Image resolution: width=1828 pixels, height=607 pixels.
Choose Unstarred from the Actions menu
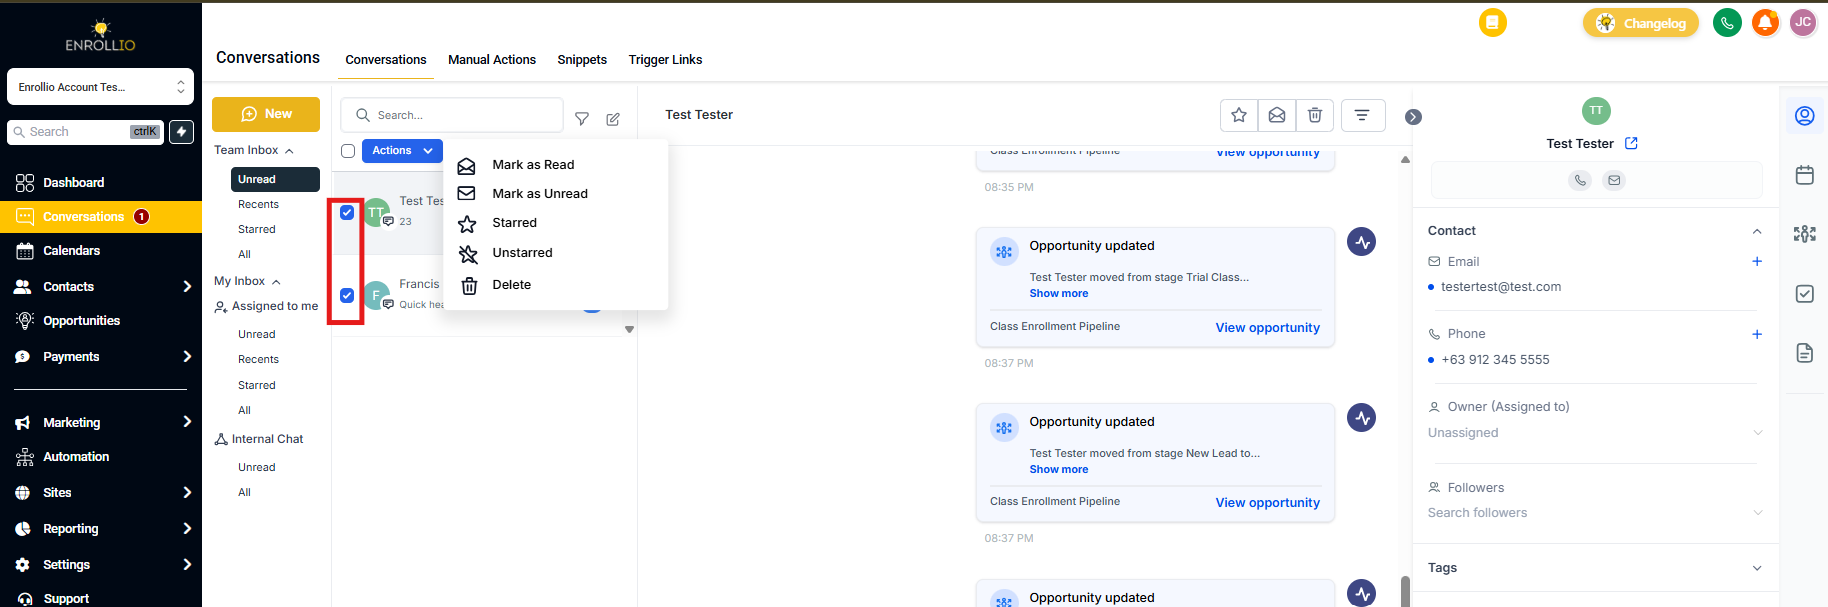(522, 253)
